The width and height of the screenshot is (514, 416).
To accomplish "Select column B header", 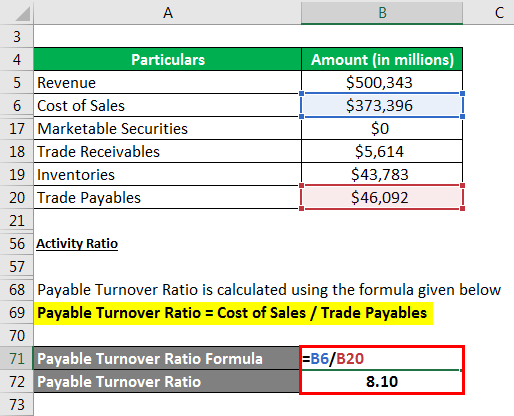I will [x=382, y=12].
